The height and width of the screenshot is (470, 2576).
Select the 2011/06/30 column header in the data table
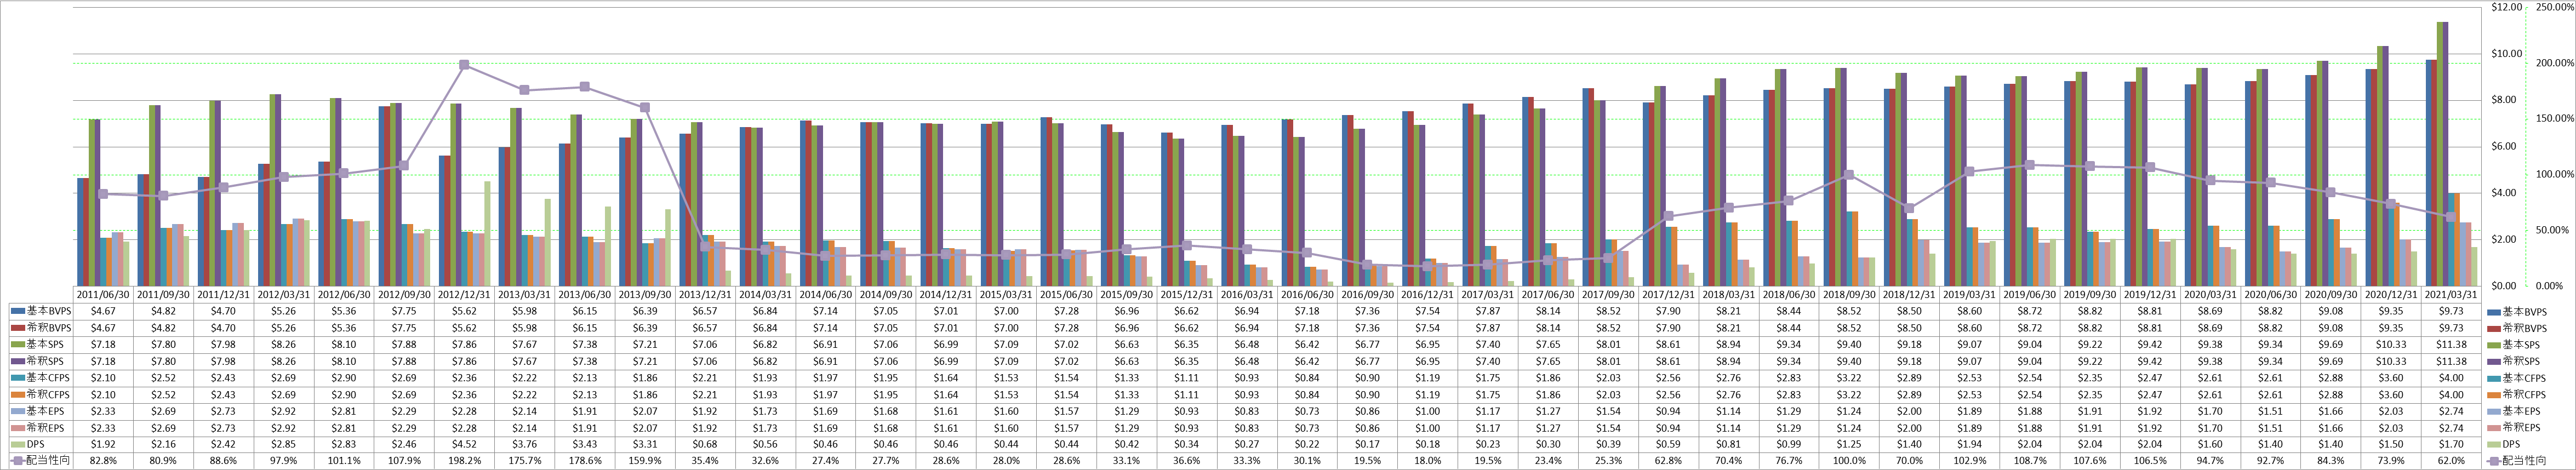click(x=103, y=295)
